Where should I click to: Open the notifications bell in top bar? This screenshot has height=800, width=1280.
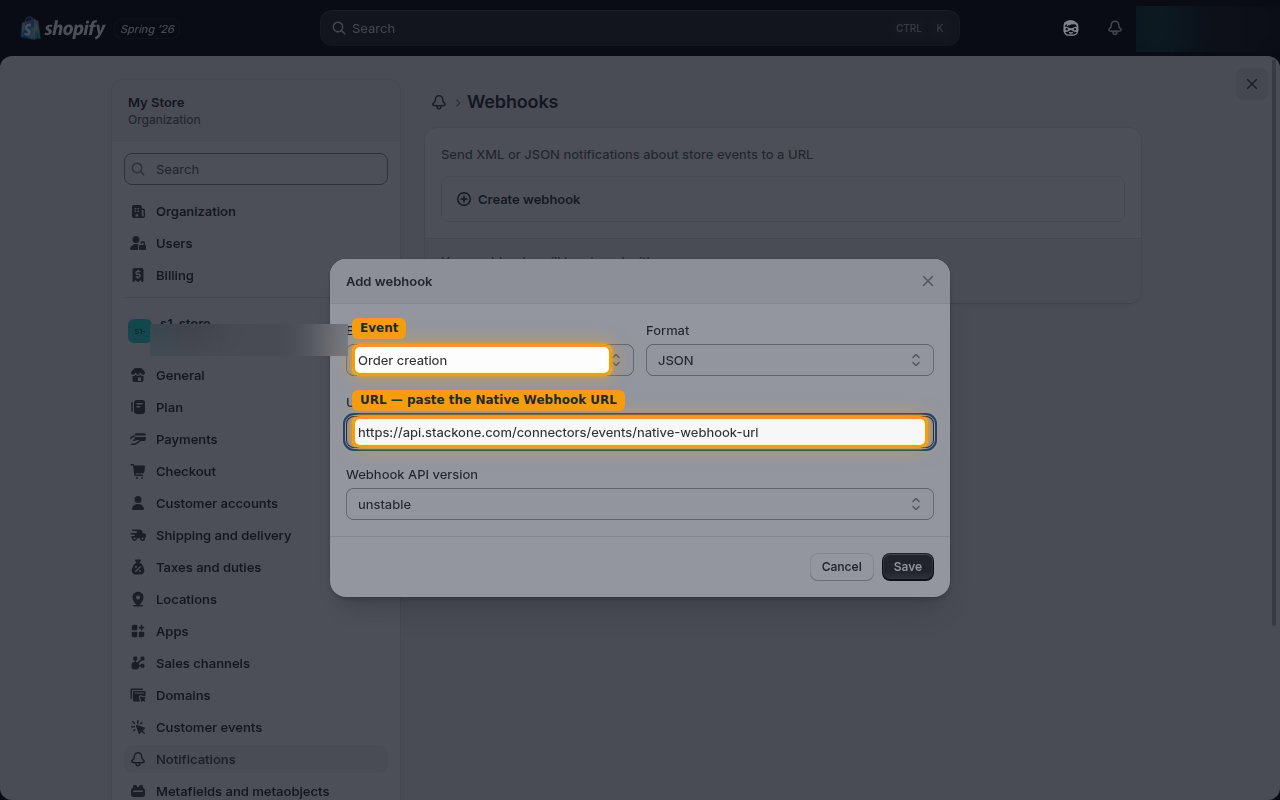click(1115, 28)
